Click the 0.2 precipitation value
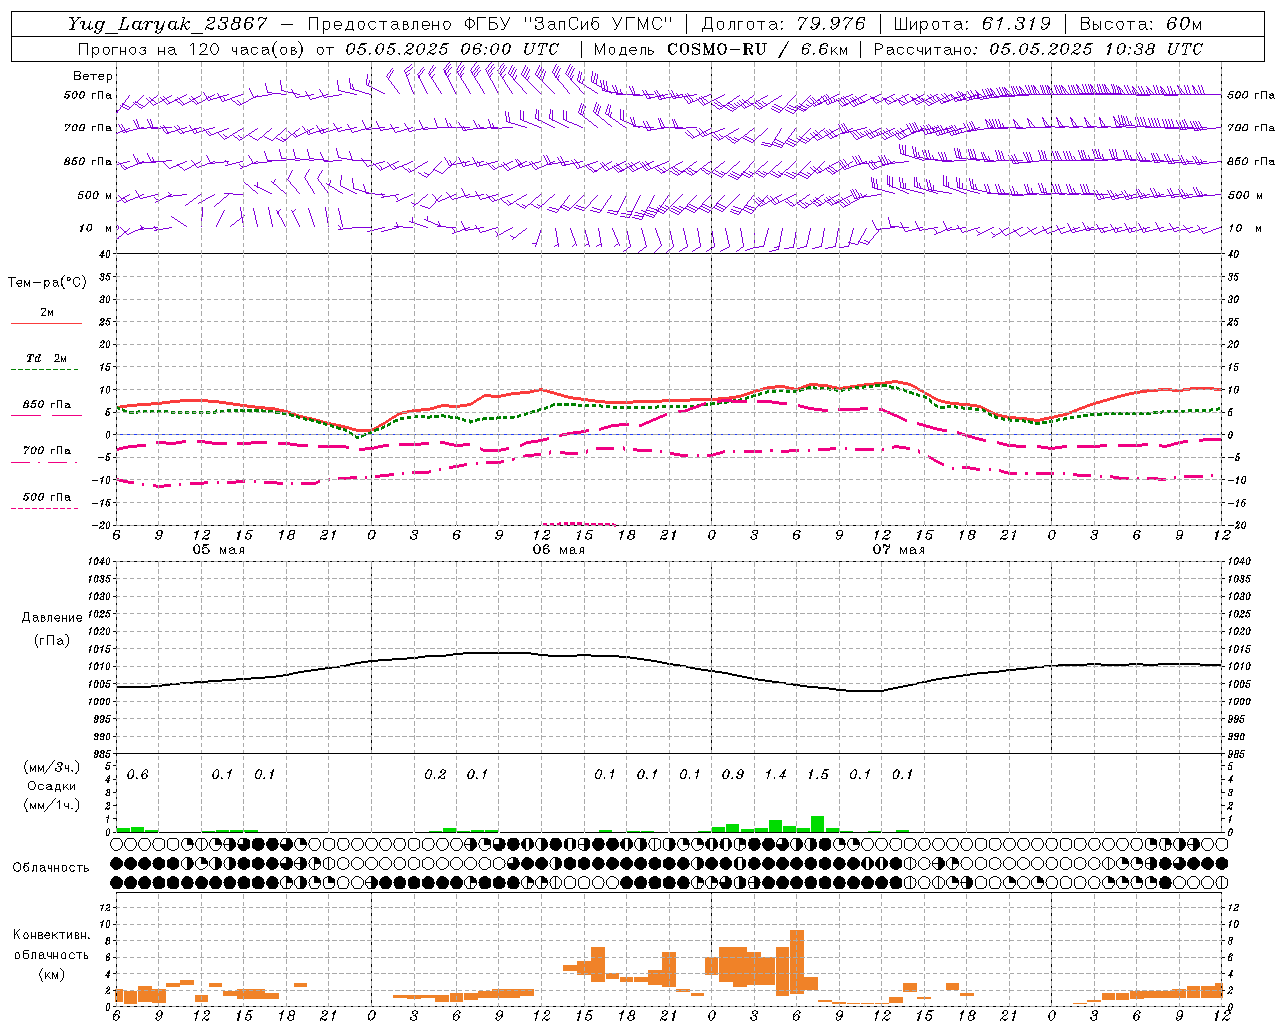1280x1024 pixels. (x=435, y=774)
